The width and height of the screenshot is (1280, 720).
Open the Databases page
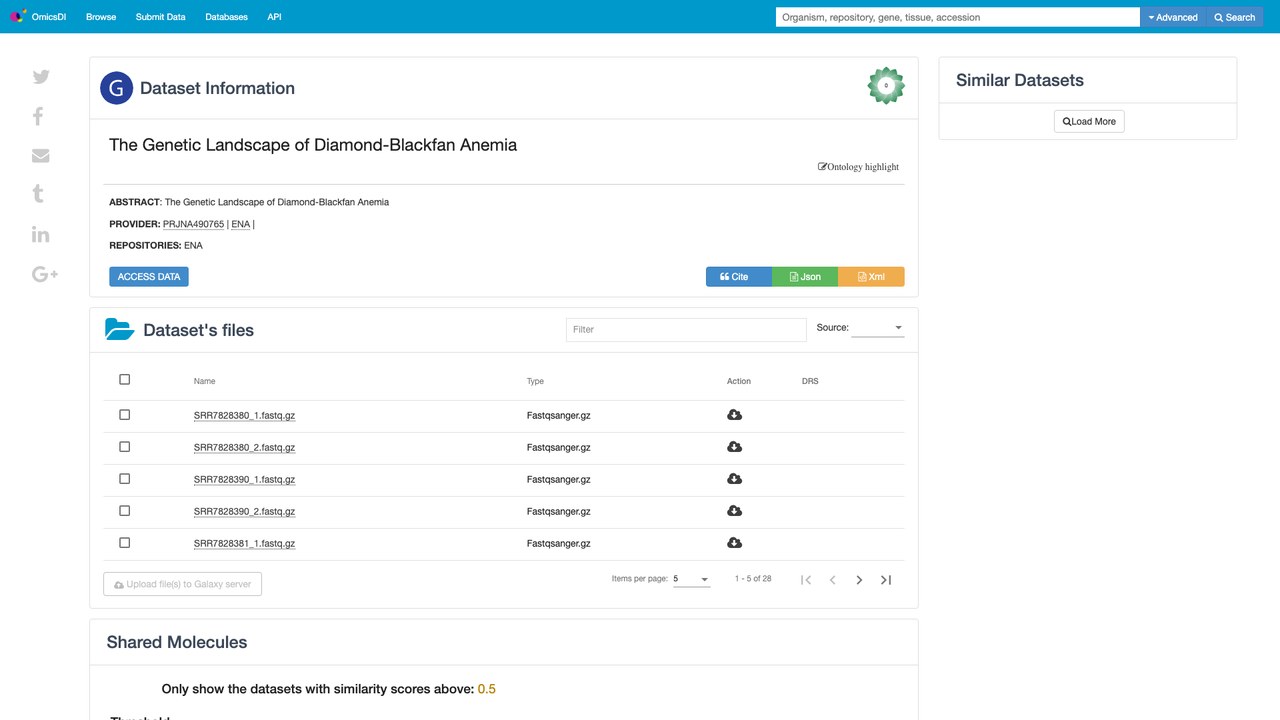point(226,17)
